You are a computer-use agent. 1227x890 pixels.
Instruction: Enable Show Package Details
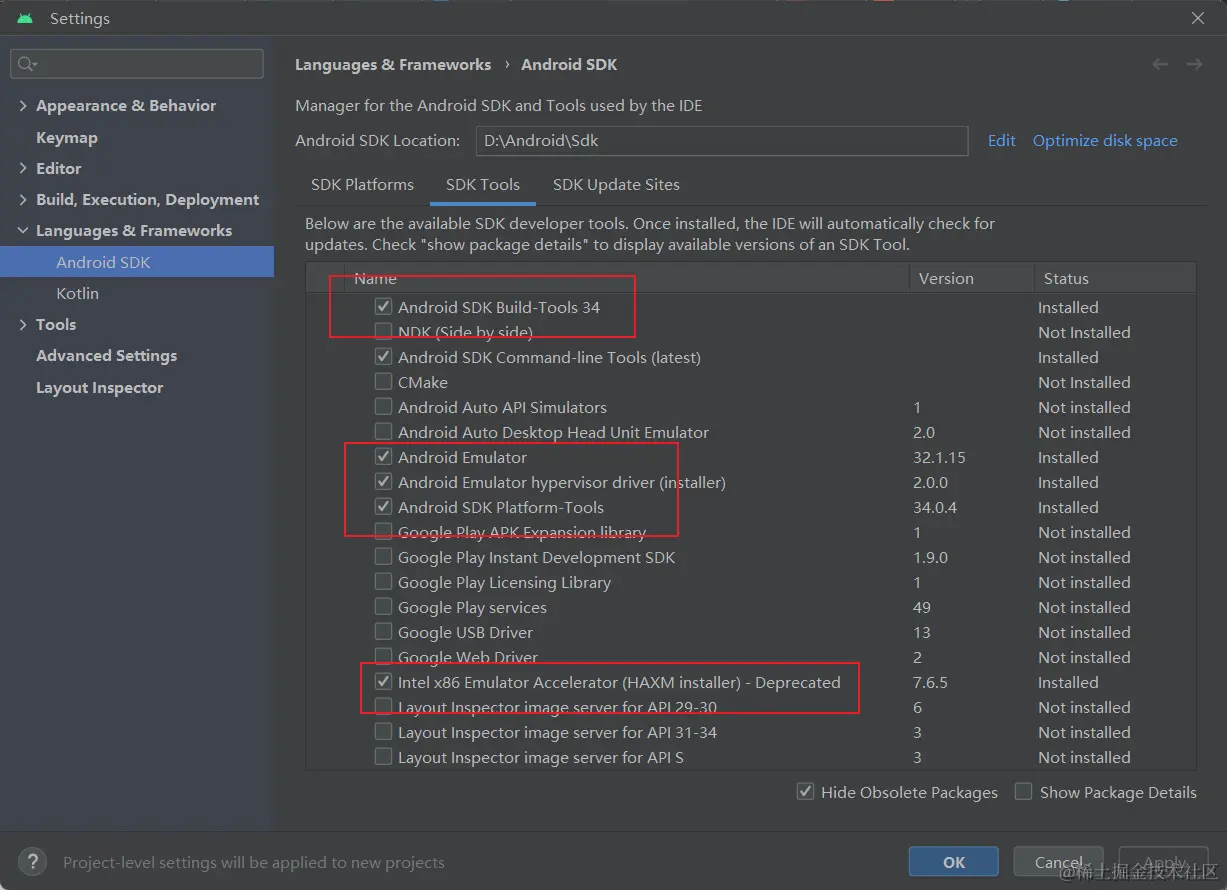pos(1023,791)
